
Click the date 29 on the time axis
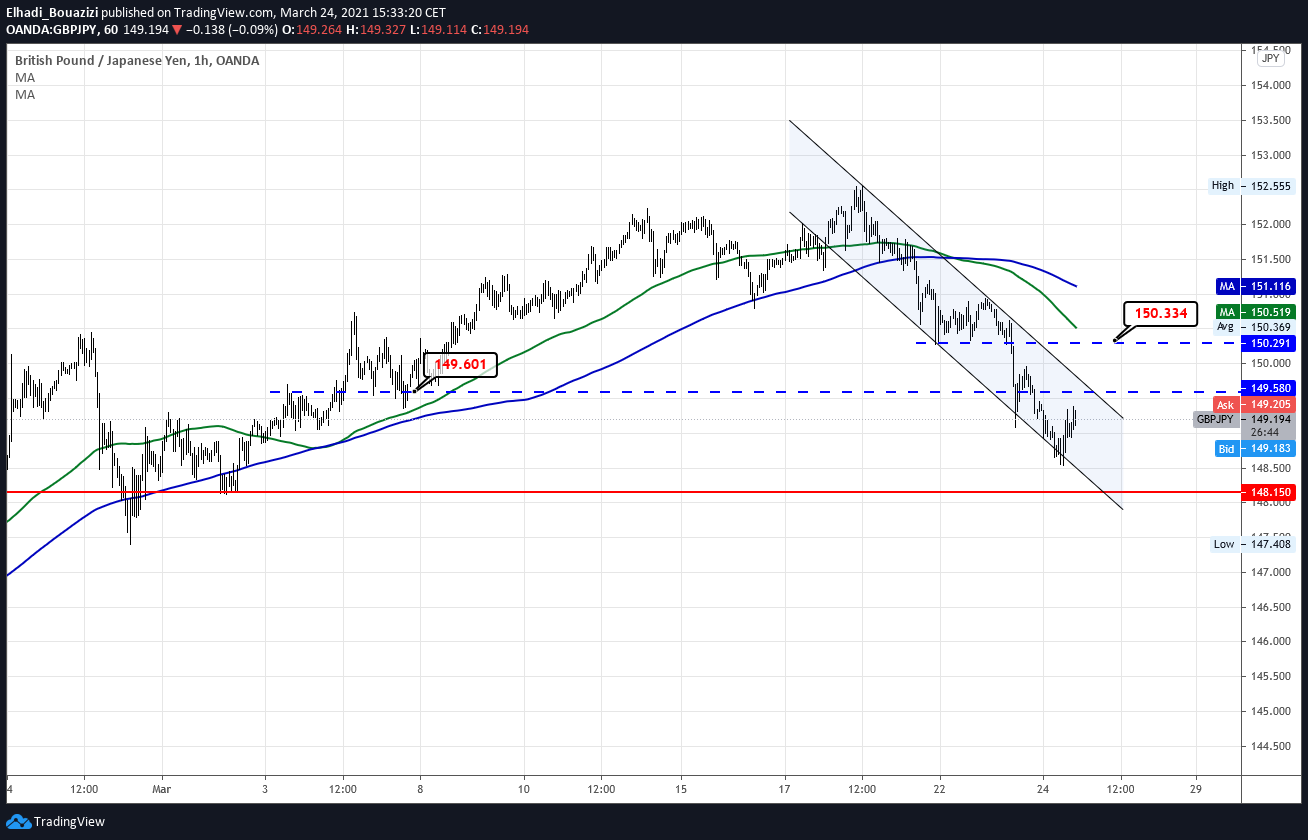tap(1198, 789)
